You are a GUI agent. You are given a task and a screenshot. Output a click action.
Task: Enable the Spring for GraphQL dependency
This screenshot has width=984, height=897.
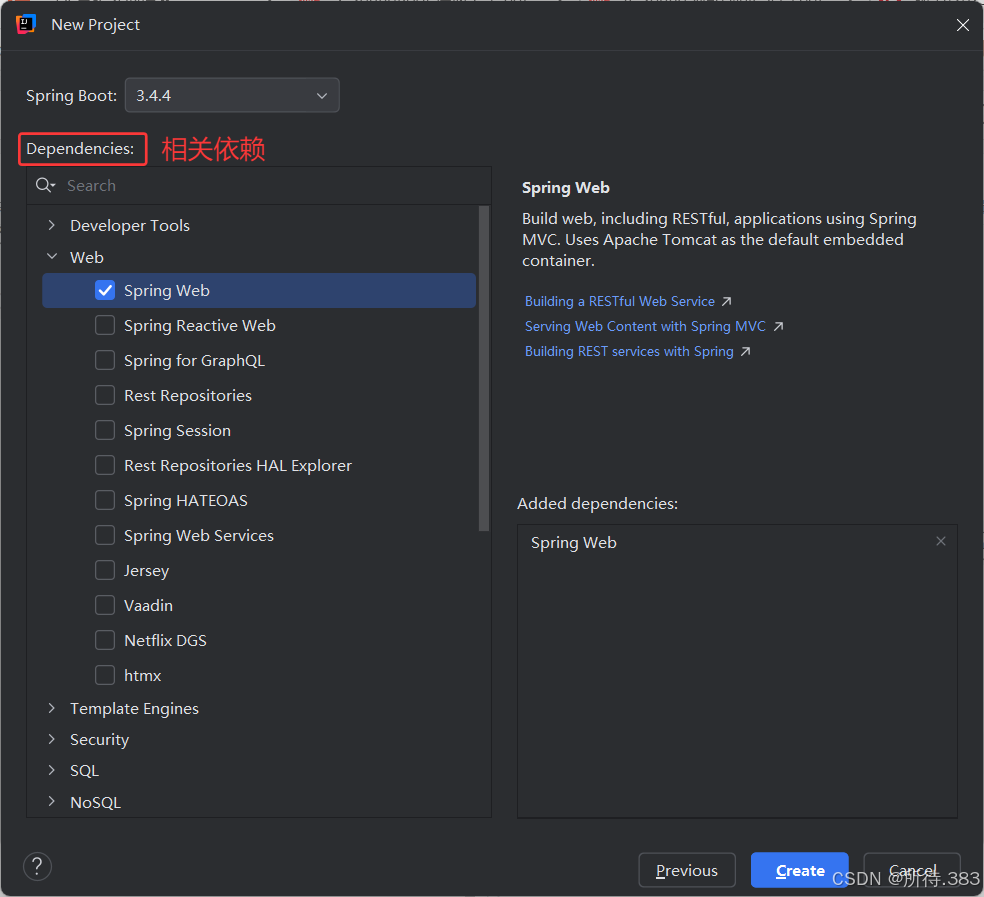tap(105, 360)
